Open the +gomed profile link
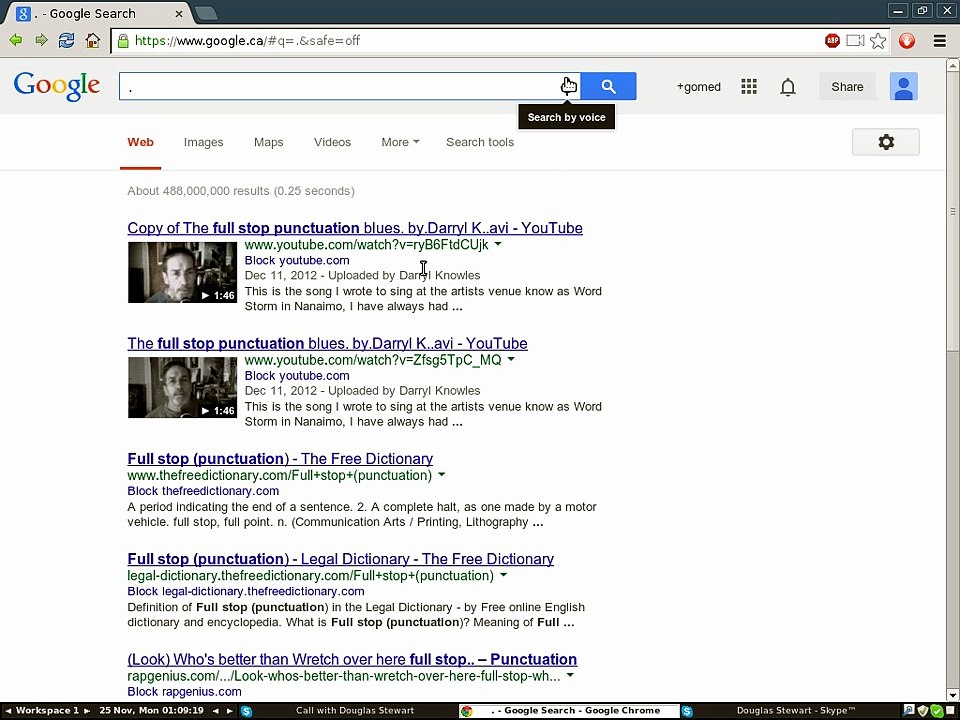Image resolution: width=960 pixels, height=720 pixels. tap(699, 87)
